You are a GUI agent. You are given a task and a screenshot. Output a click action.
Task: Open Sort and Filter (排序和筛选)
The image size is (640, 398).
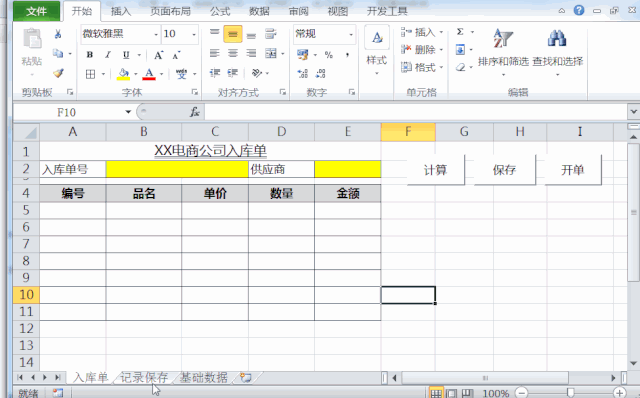(x=503, y=51)
